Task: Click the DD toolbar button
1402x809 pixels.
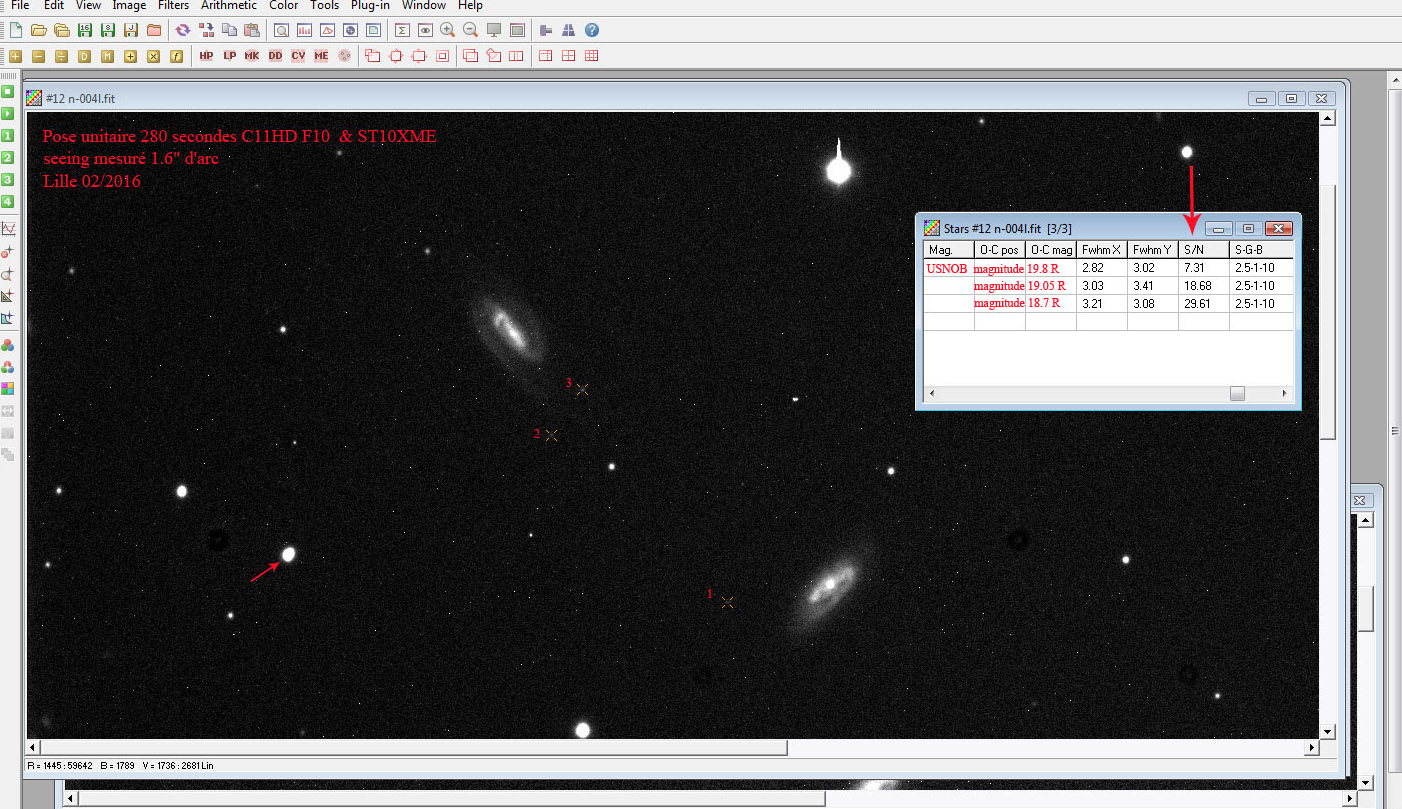Action: [275, 56]
